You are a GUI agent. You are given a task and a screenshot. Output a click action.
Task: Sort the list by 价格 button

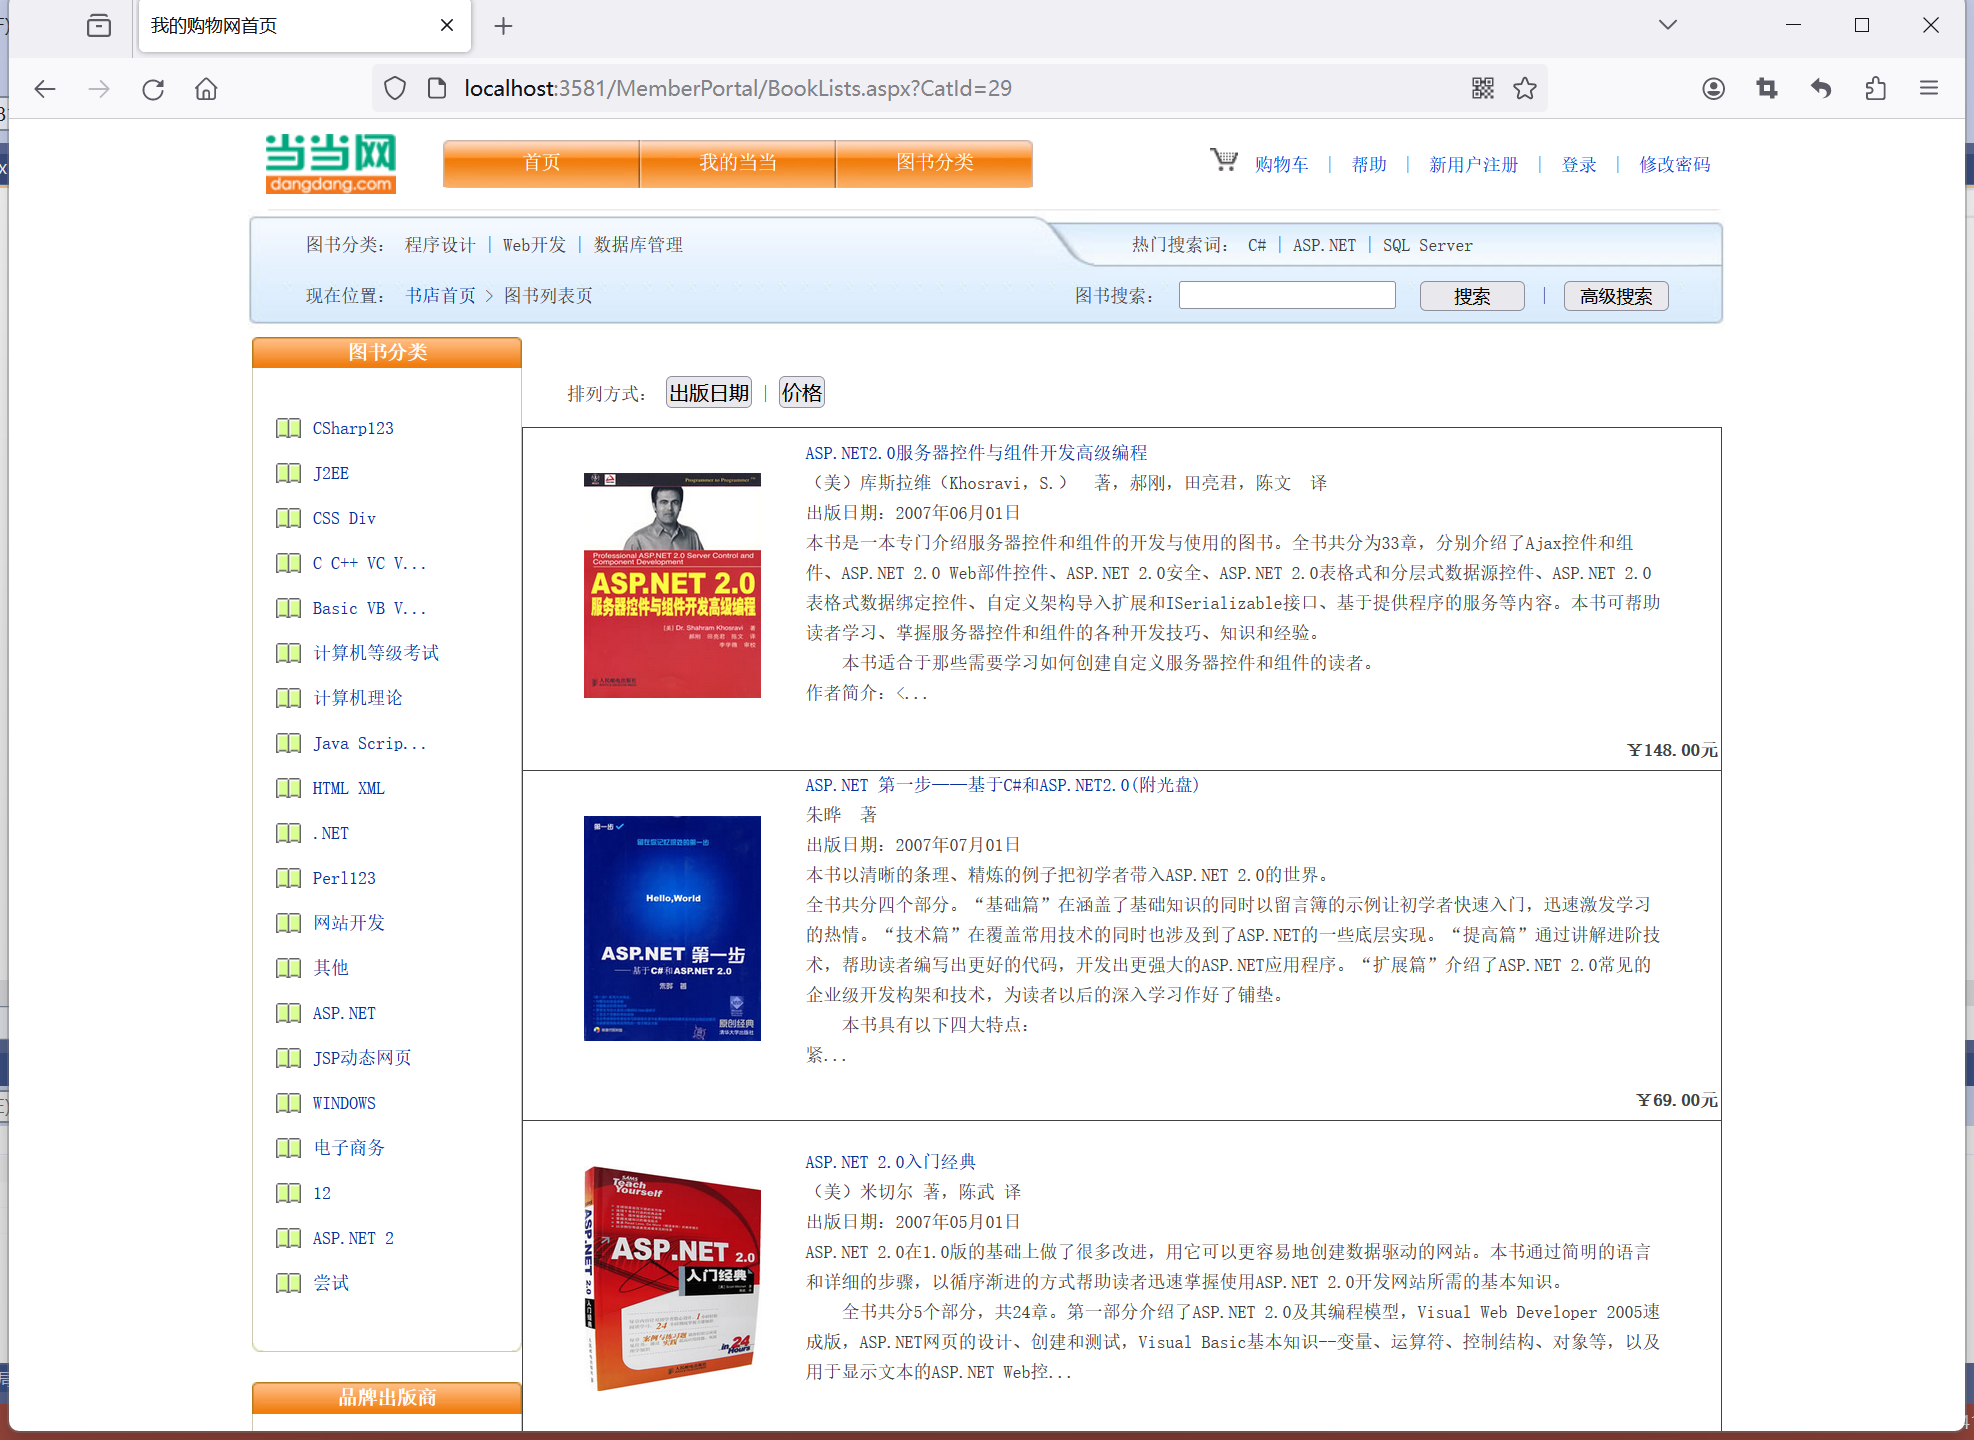click(801, 393)
